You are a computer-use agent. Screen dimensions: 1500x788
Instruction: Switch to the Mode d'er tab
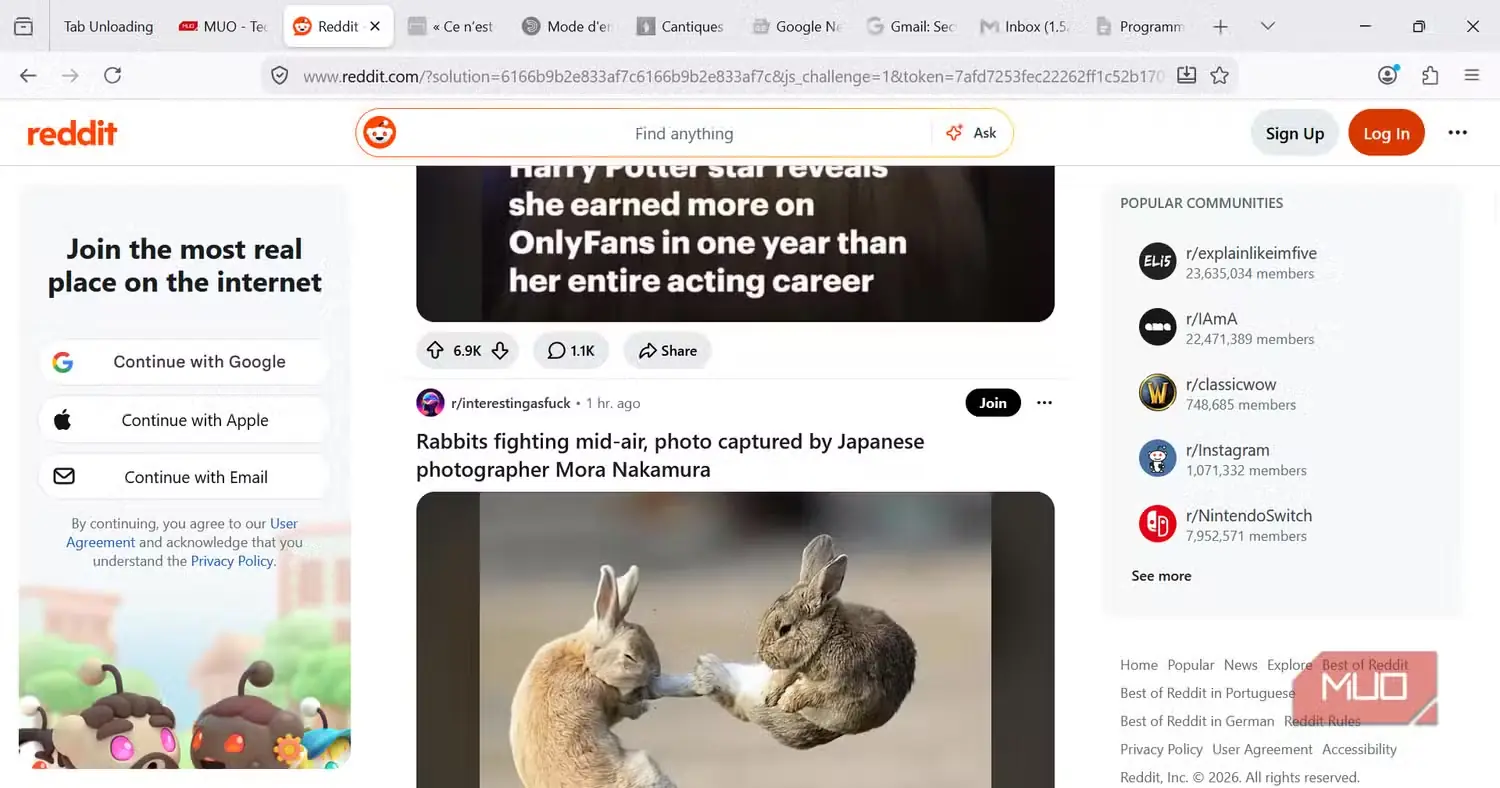tap(567, 27)
